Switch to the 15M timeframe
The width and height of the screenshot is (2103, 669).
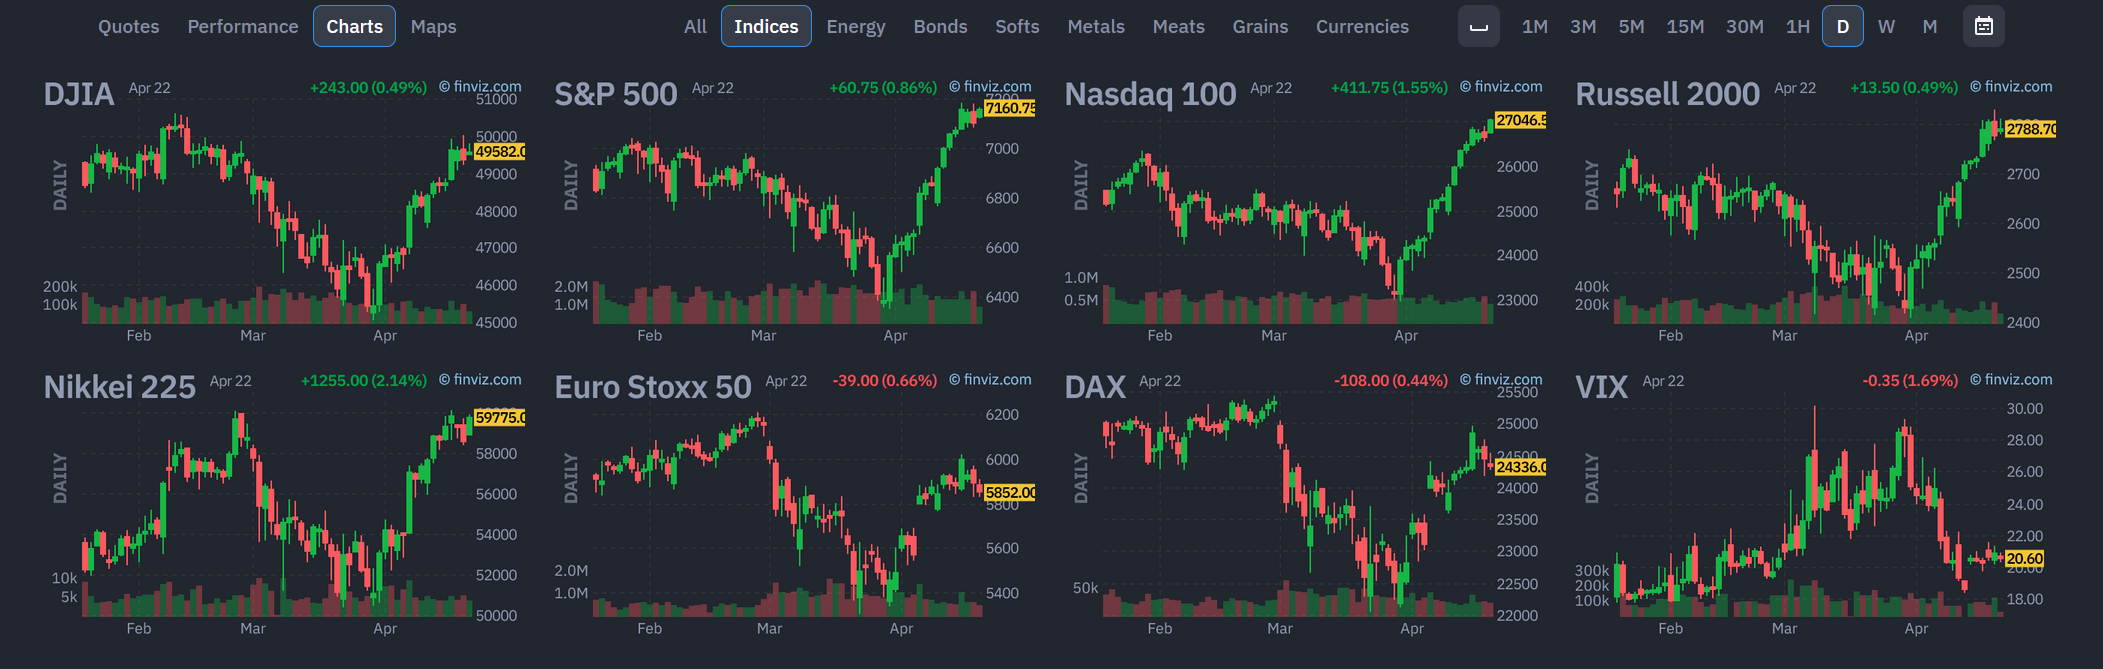point(1685,26)
